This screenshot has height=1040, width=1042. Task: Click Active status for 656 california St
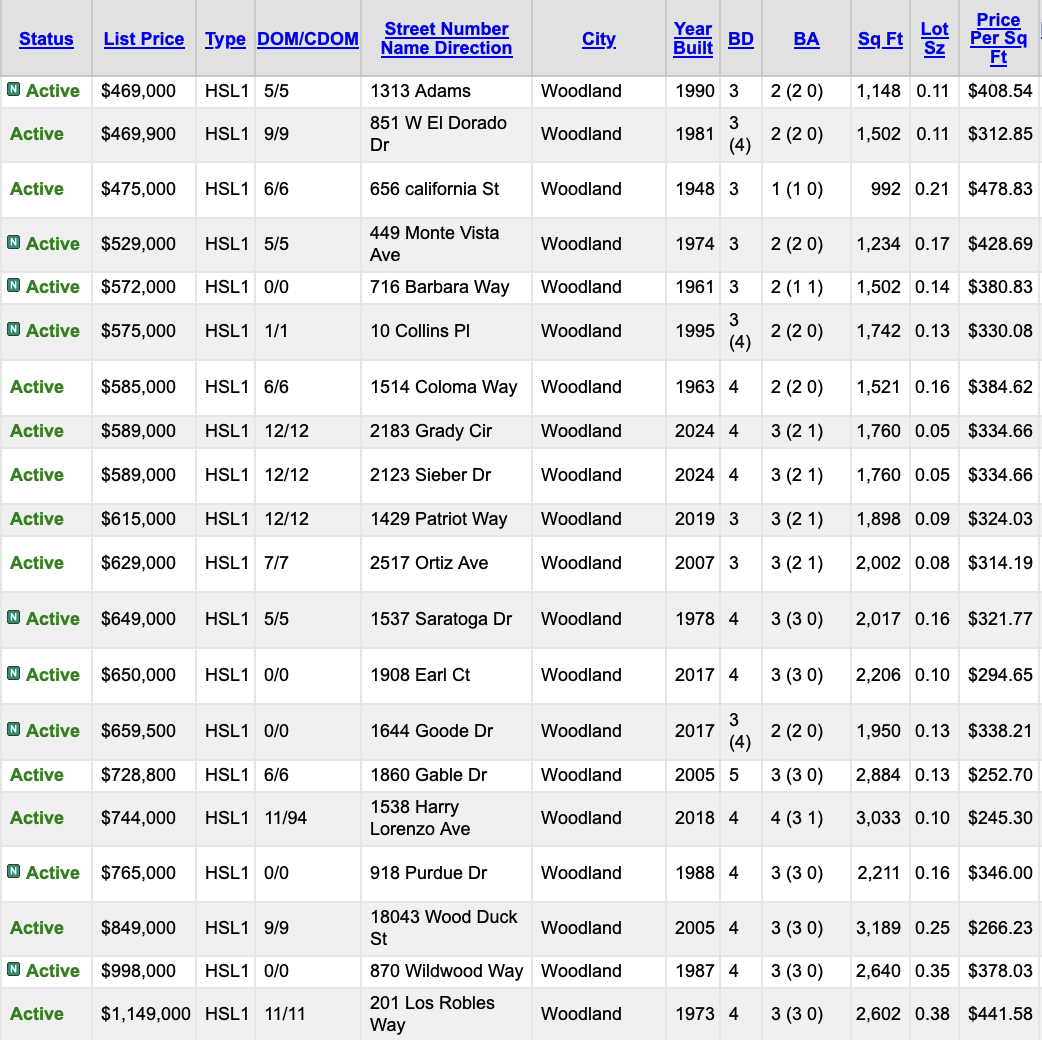coord(37,189)
